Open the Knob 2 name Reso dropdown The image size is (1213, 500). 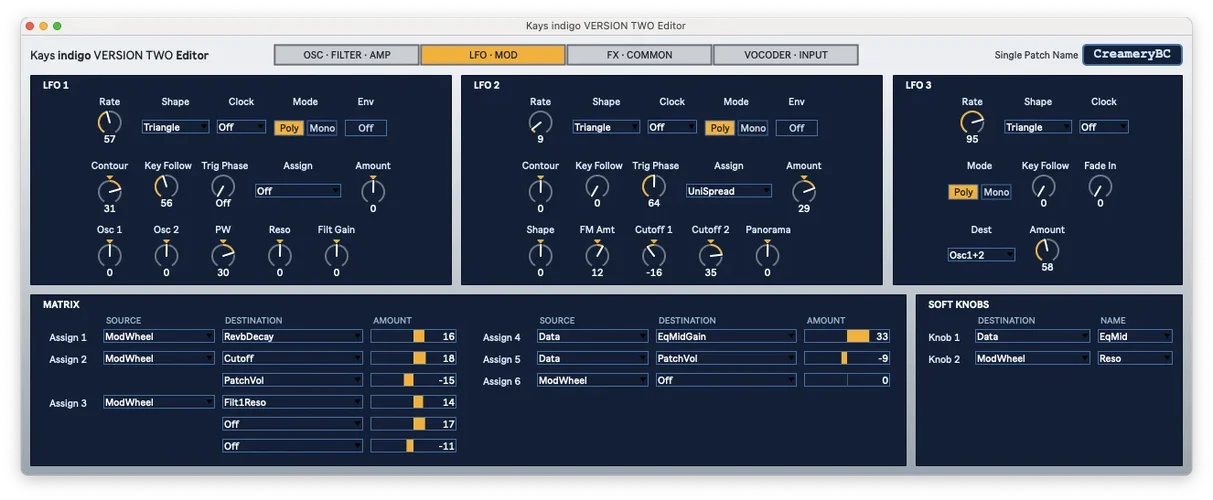click(x=1135, y=358)
